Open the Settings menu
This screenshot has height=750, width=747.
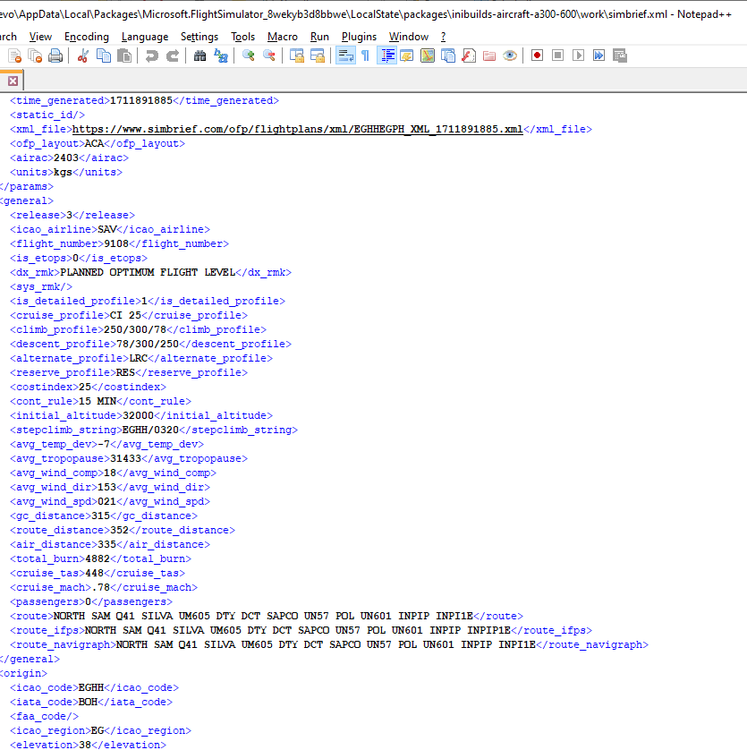(x=199, y=37)
